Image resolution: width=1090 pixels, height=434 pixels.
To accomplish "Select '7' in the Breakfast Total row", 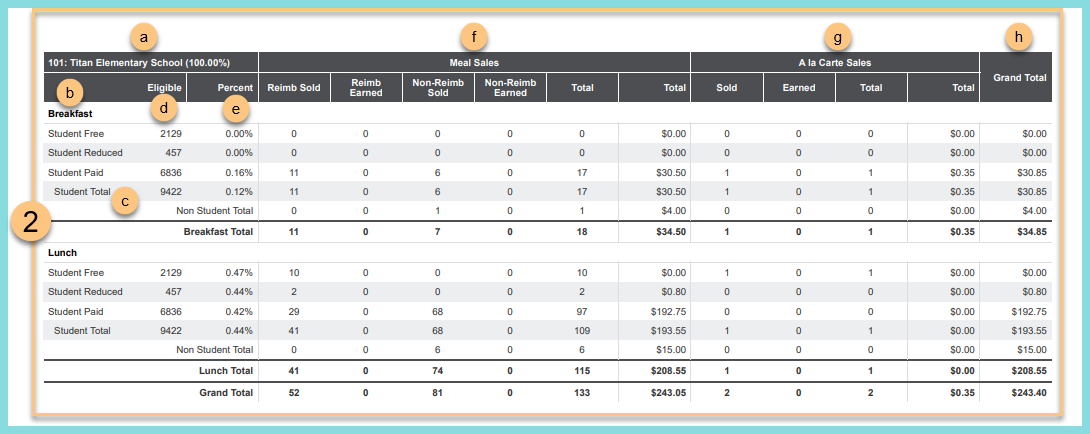I will (438, 231).
